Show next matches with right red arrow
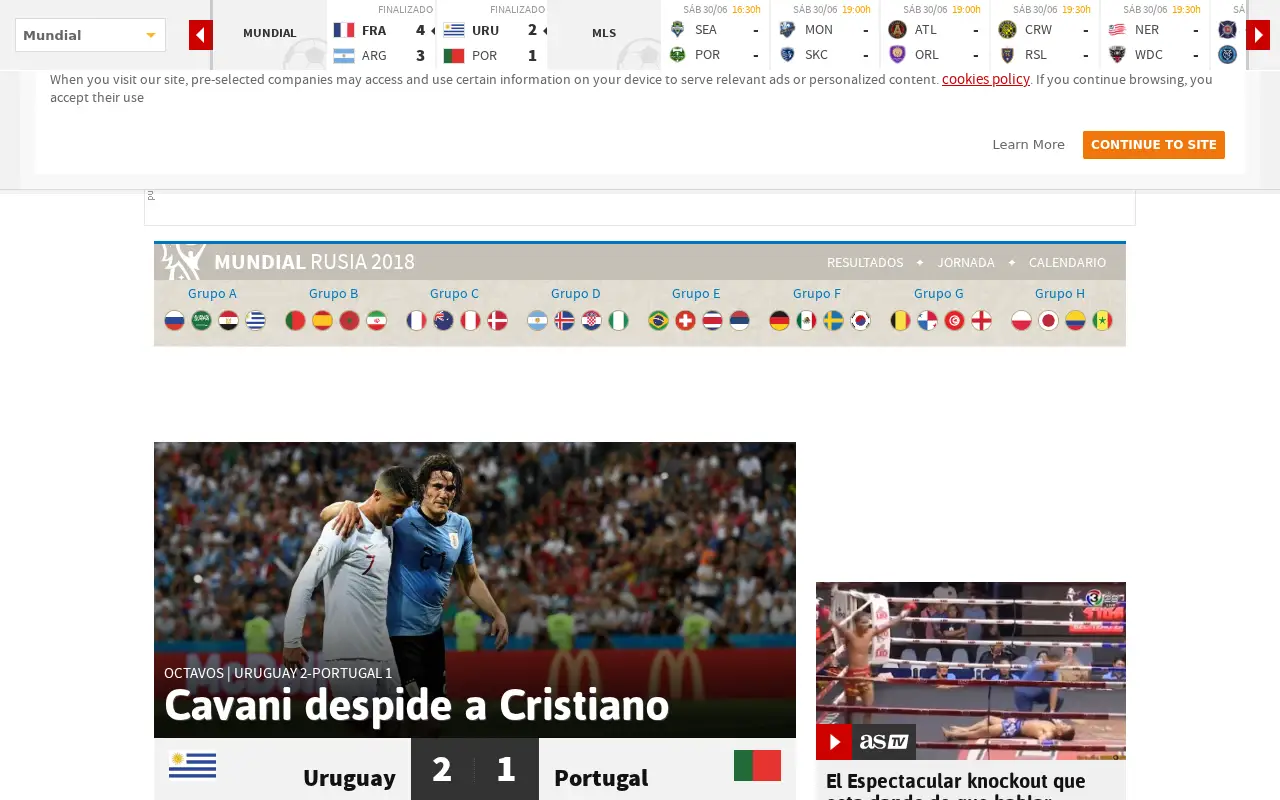Image resolution: width=1280 pixels, height=800 pixels. click(1258, 35)
